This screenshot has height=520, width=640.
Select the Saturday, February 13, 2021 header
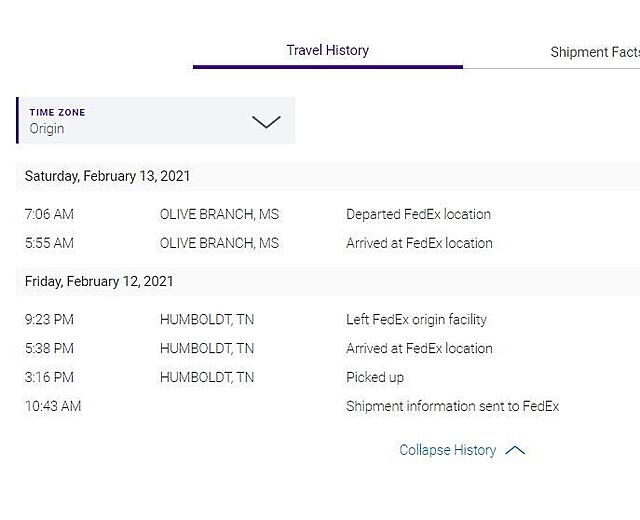point(107,176)
